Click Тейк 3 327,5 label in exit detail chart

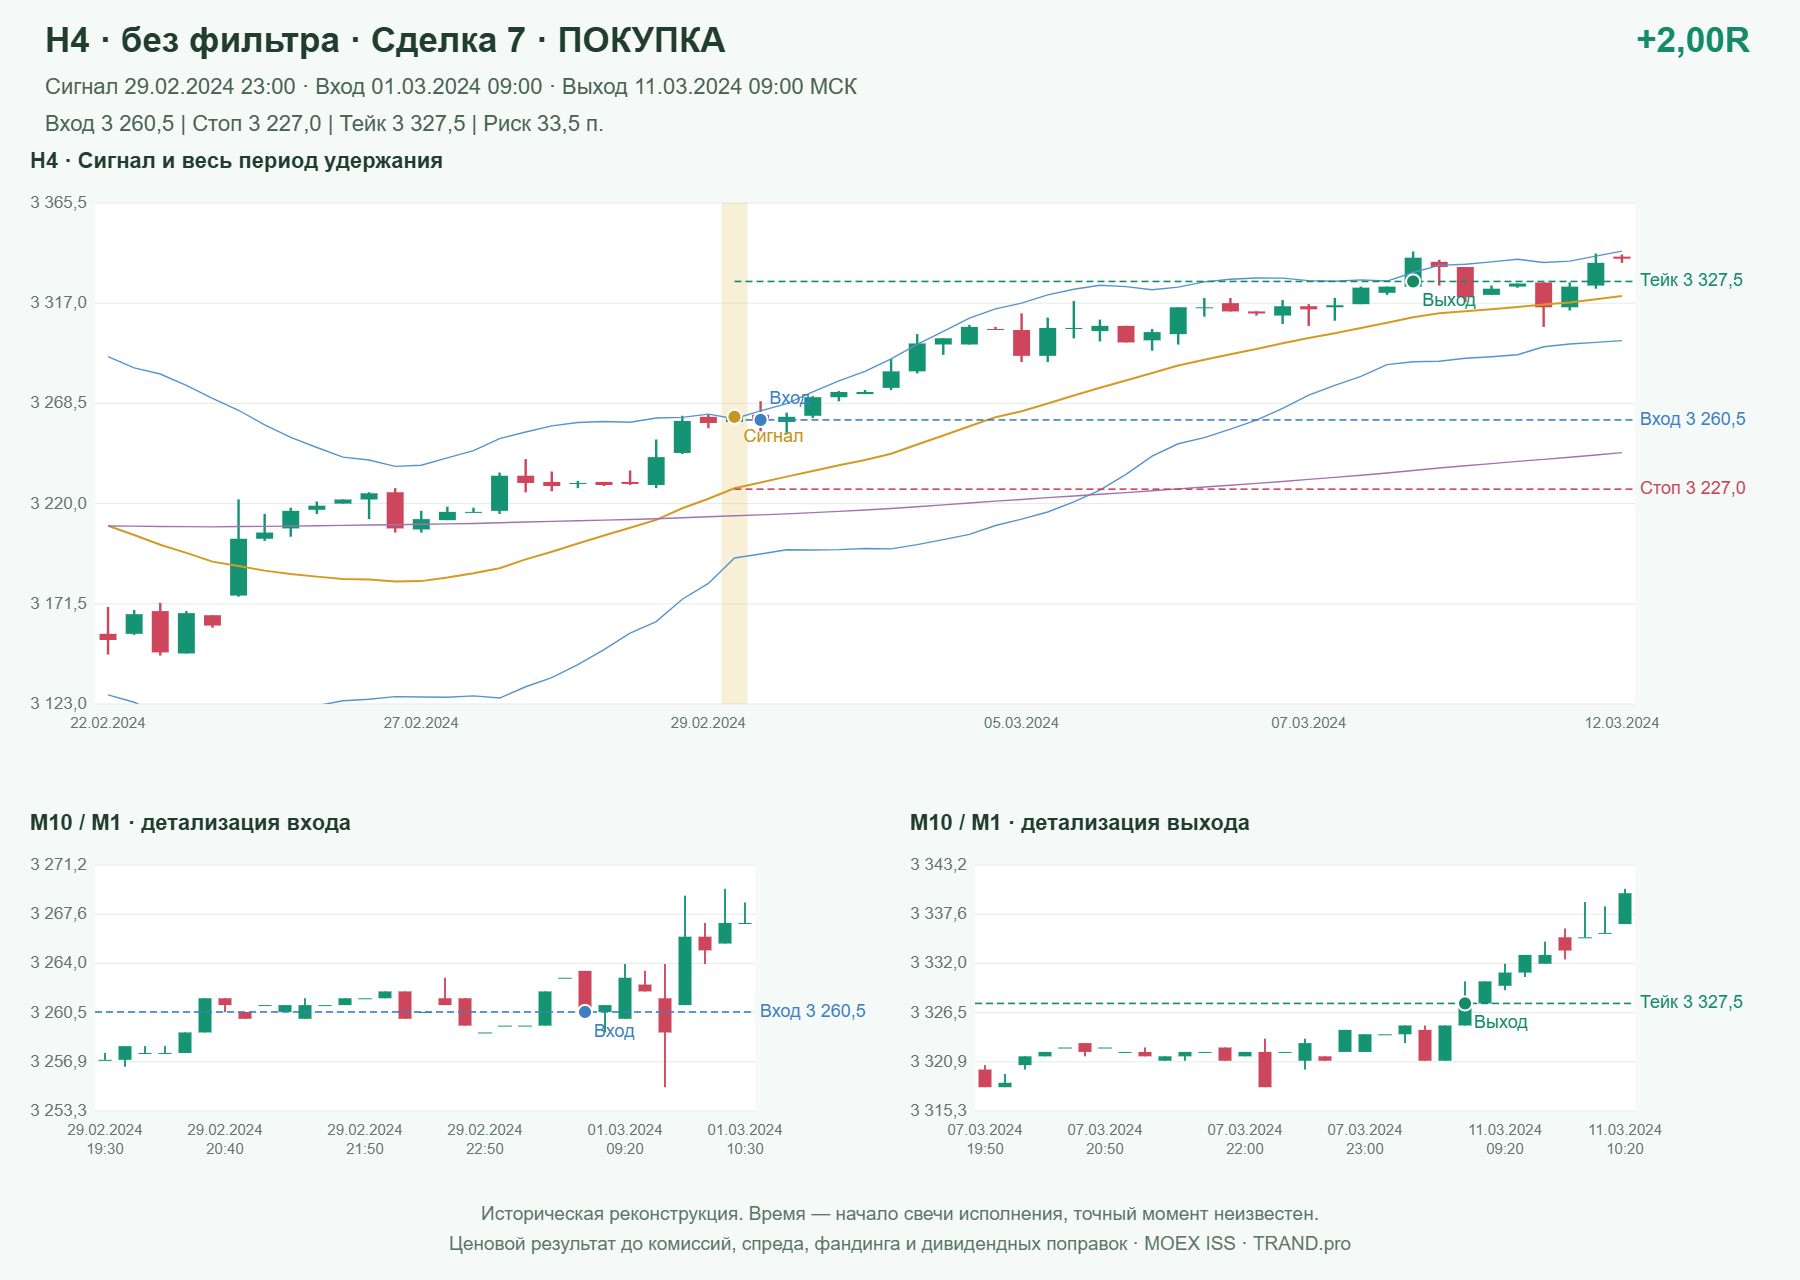(1691, 1002)
